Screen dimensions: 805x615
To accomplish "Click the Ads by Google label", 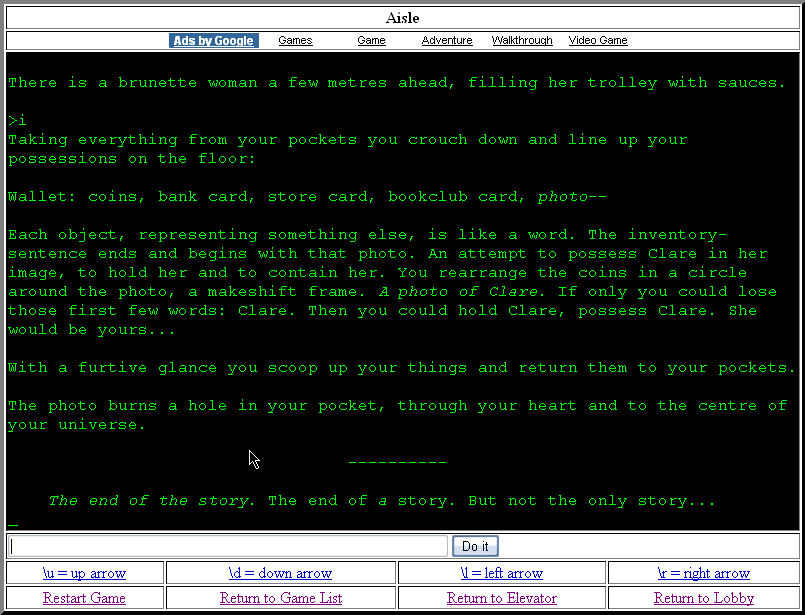I will point(214,41).
